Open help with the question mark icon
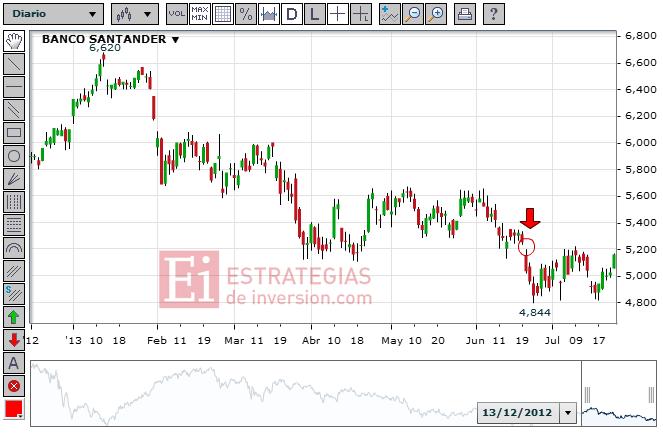 493,14
